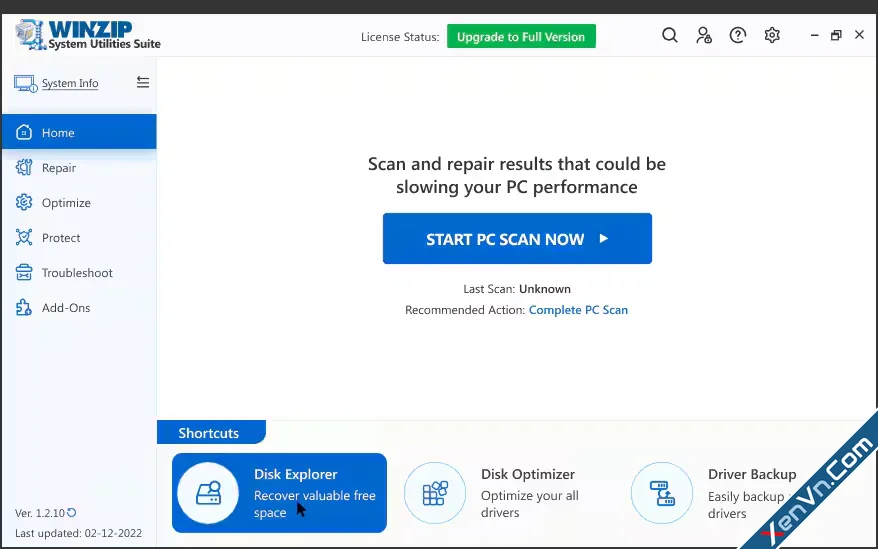Click the Disk Optimizer blocks icon
This screenshot has width=878, height=549.
435,493
